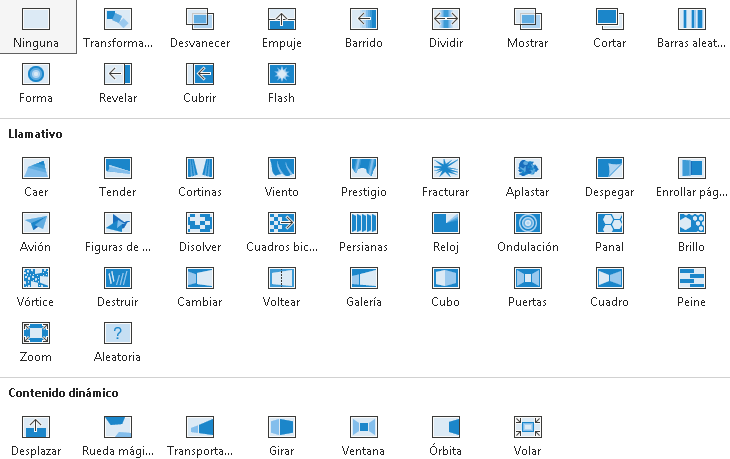The width and height of the screenshot is (730, 459).
Task: Pick the Avión transition effect
Action: 36,232
